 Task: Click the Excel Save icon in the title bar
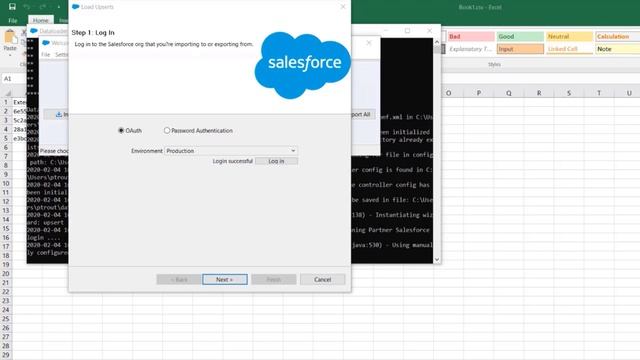[x=12, y=7]
